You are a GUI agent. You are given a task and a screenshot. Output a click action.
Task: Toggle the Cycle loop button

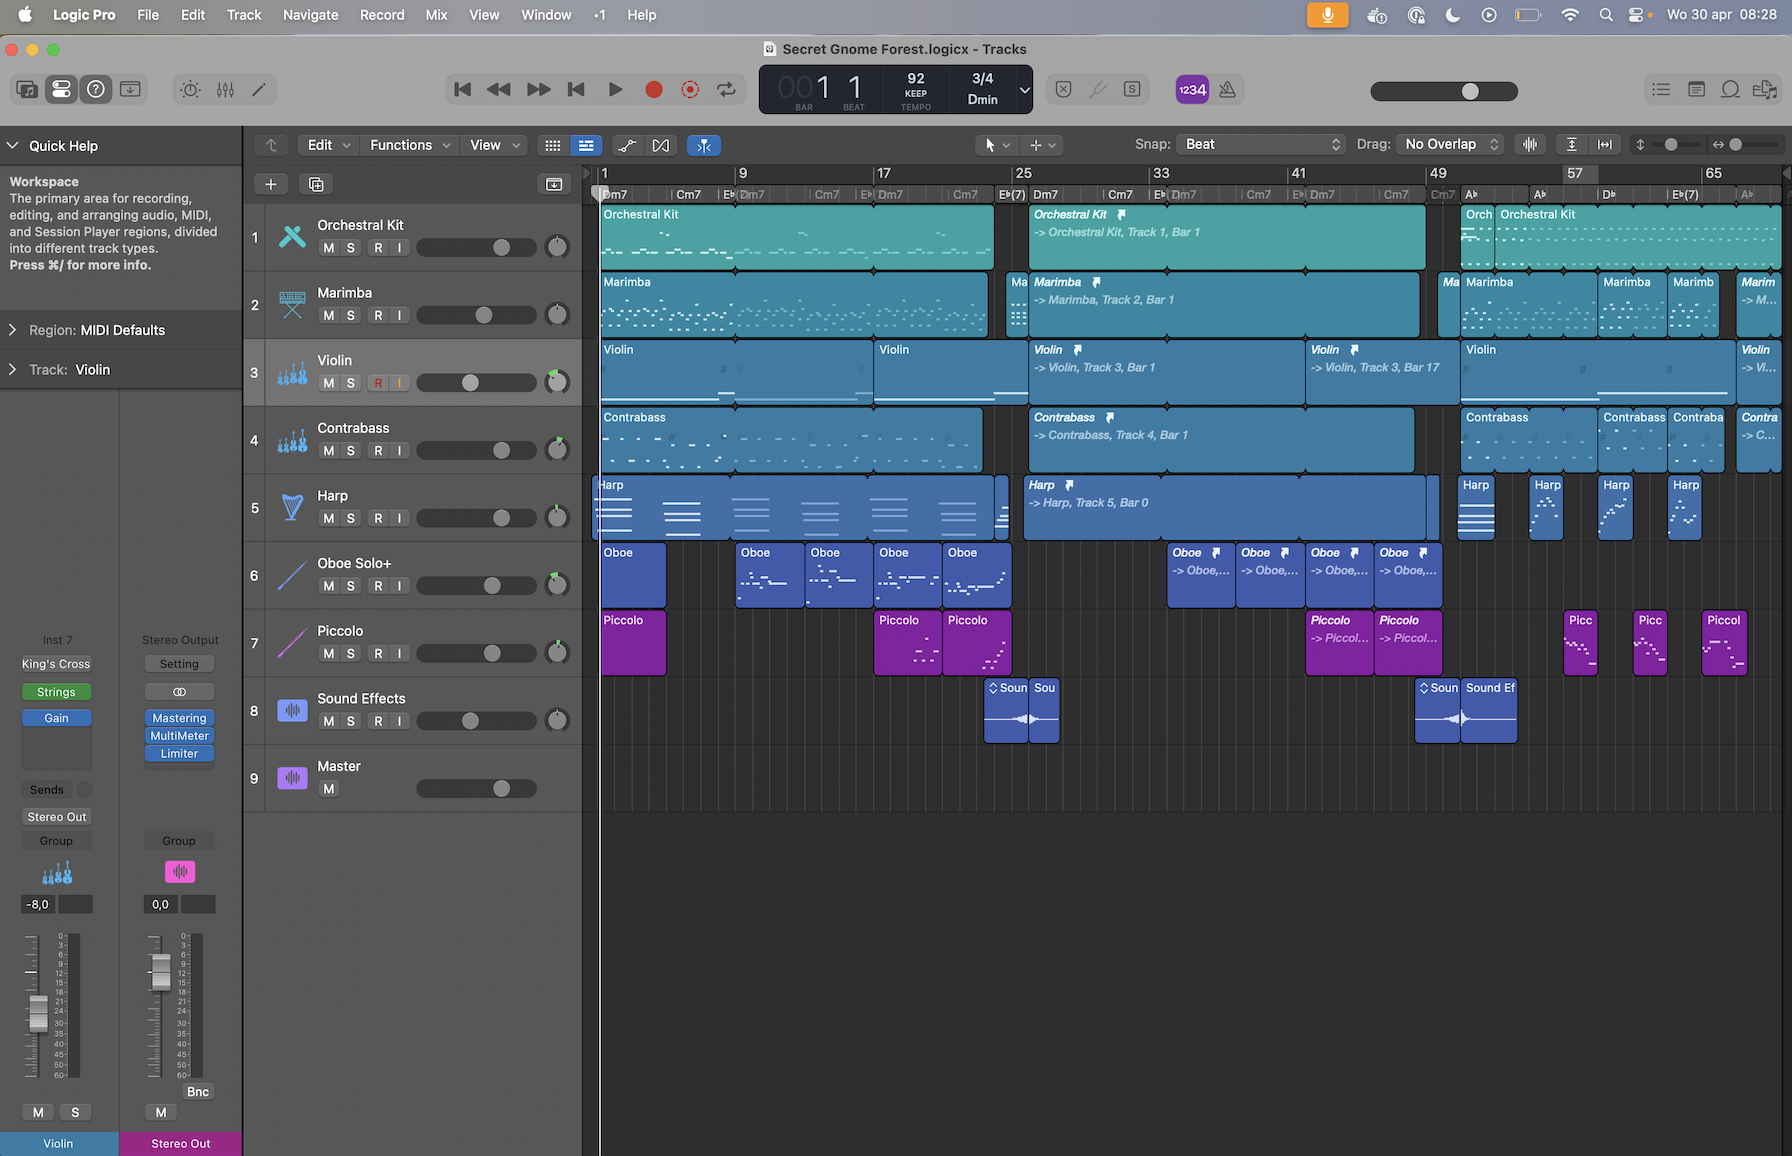coord(727,89)
